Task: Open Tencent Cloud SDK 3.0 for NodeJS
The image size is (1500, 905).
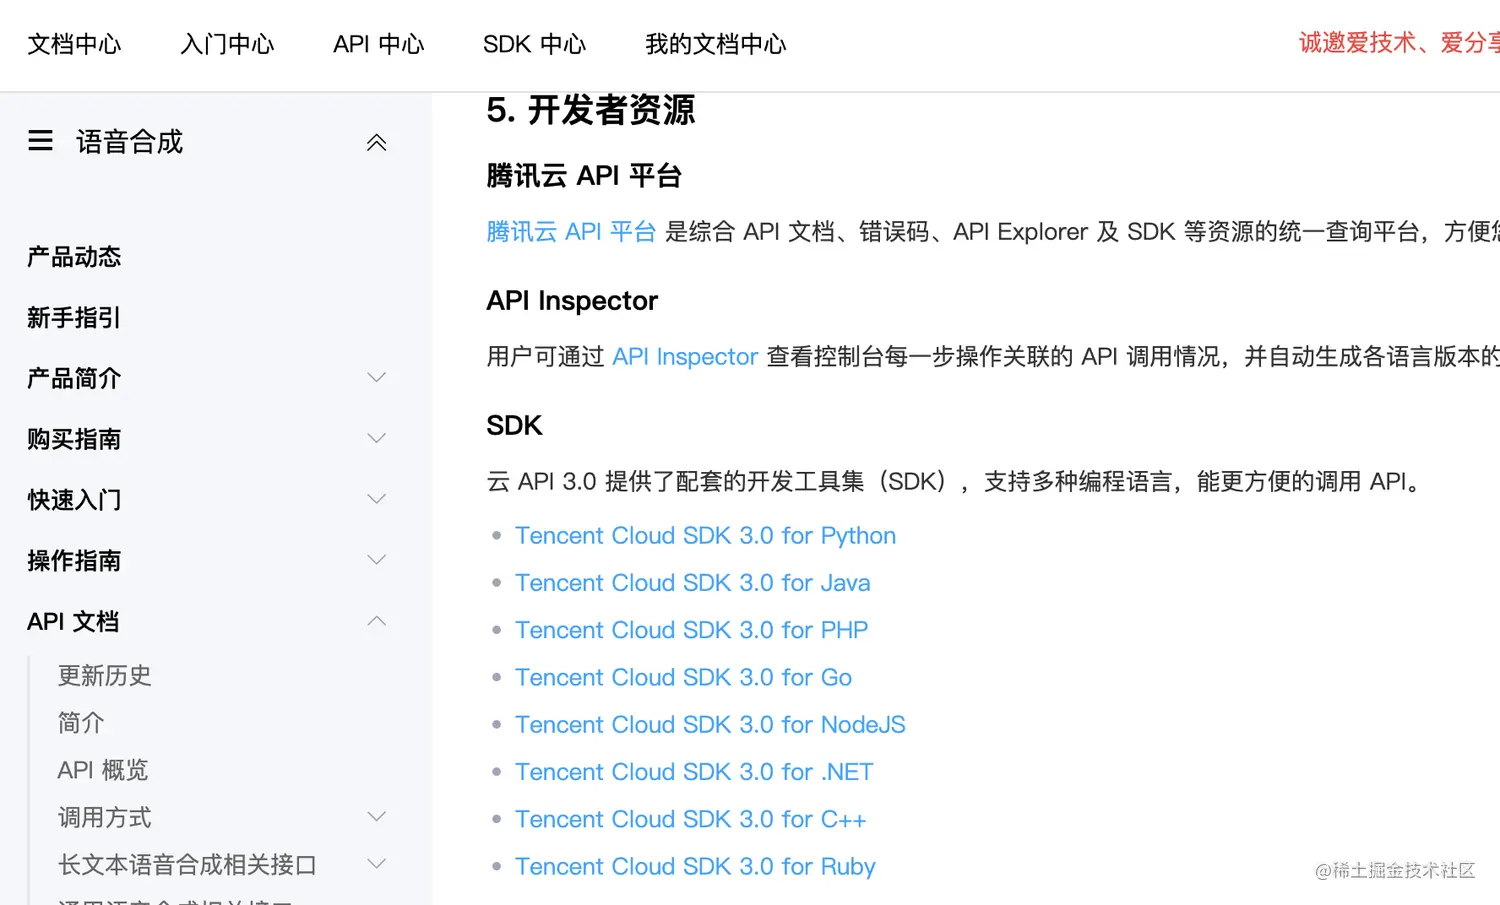Action: click(710, 725)
